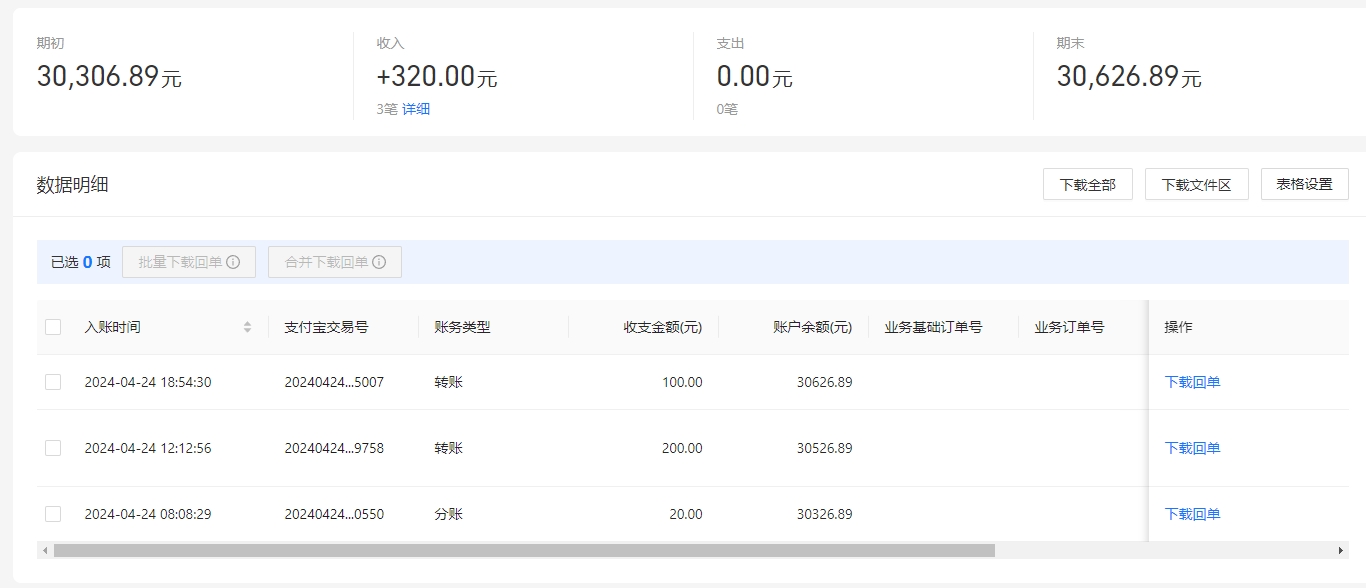Click the 账户余额(元) column header
This screenshot has width=1366, height=588.
tap(813, 327)
